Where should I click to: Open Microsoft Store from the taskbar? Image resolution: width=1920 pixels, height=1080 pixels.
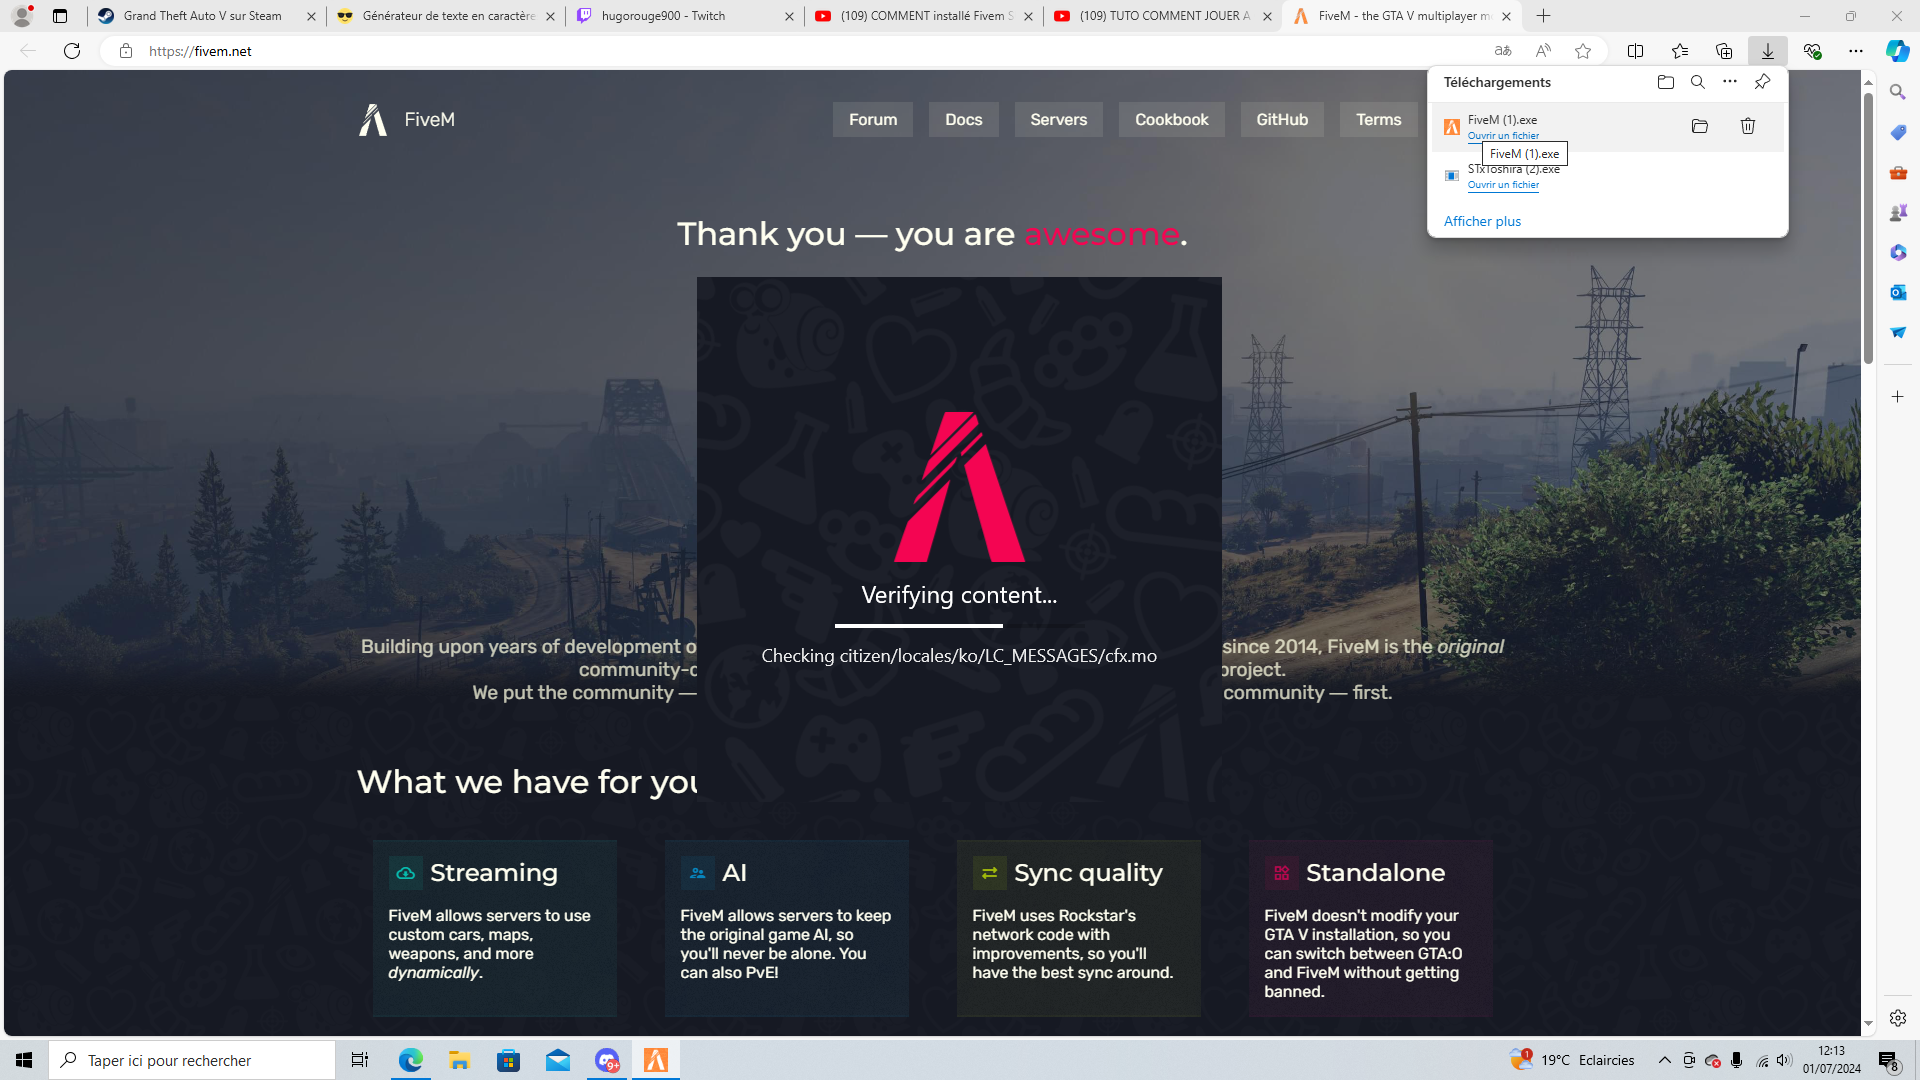[x=508, y=1060]
